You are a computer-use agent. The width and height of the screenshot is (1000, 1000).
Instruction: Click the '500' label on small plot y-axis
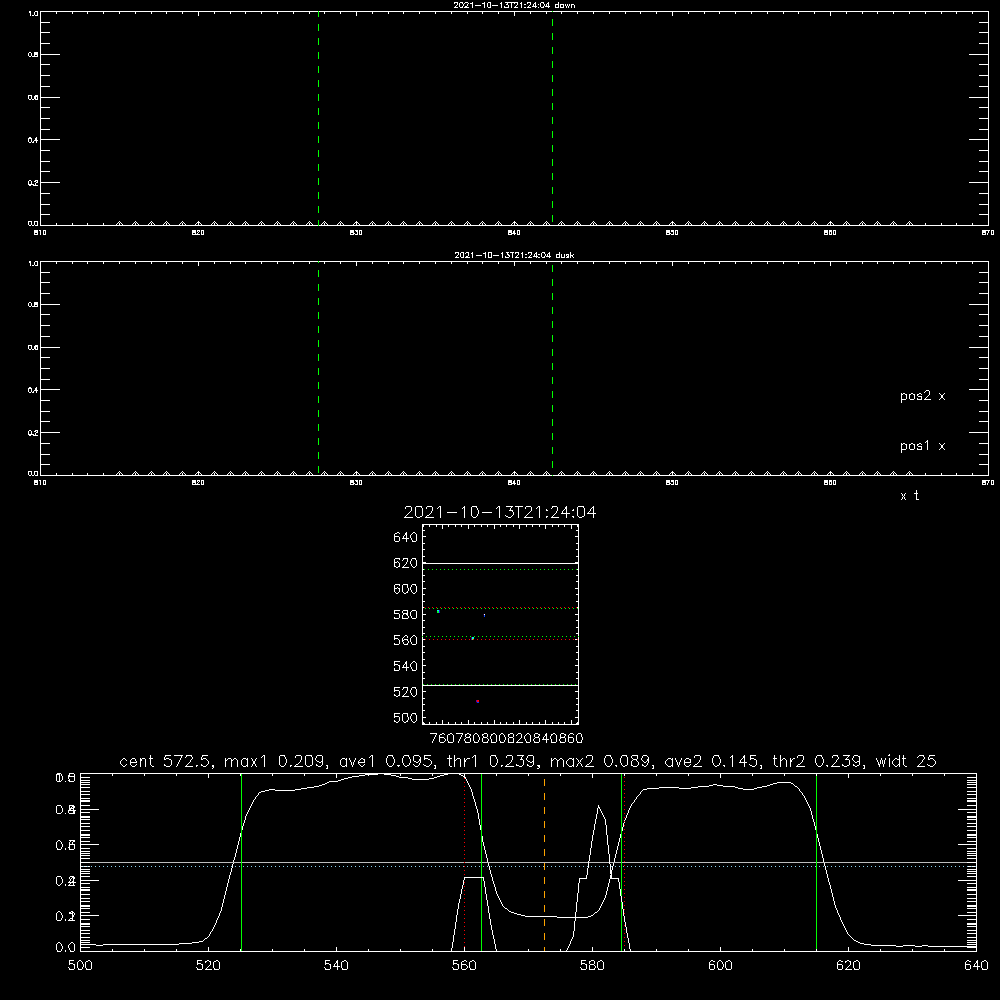coord(406,717)
